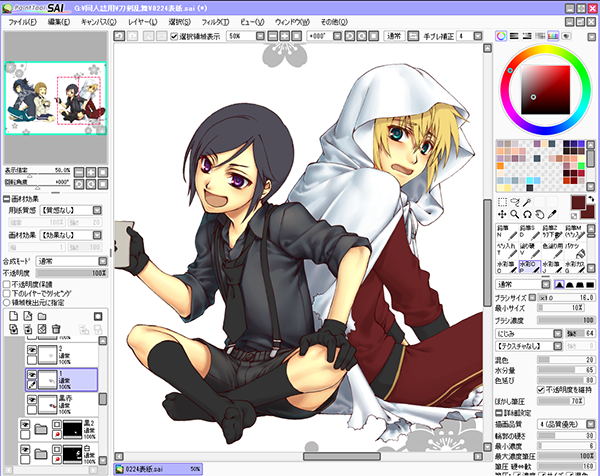The width and height of the screenshot is (600, 476).
Task: Hide layer 2 with eye icon
Action: pyautogui.click(x=32, y=349)
